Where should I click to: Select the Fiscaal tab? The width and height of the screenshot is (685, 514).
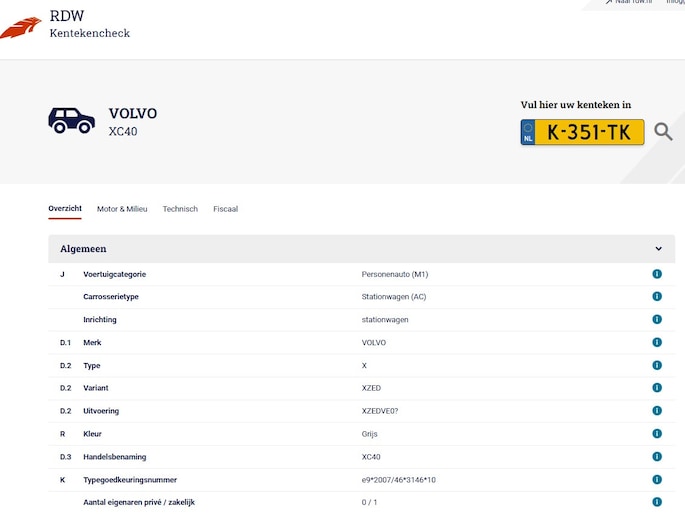click(x=225, y=209)
